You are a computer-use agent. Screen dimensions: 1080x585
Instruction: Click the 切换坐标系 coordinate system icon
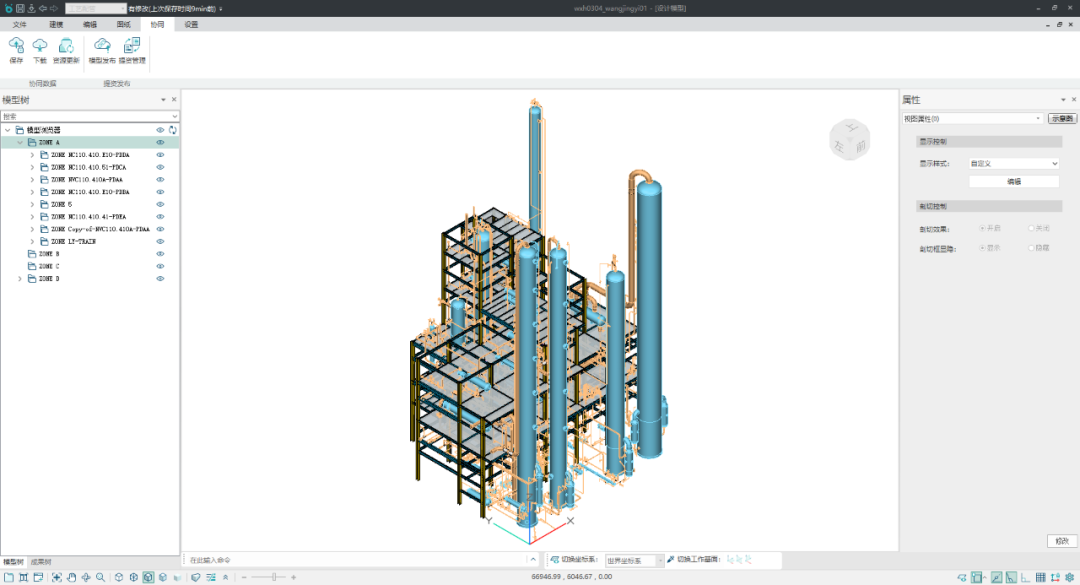554,560
